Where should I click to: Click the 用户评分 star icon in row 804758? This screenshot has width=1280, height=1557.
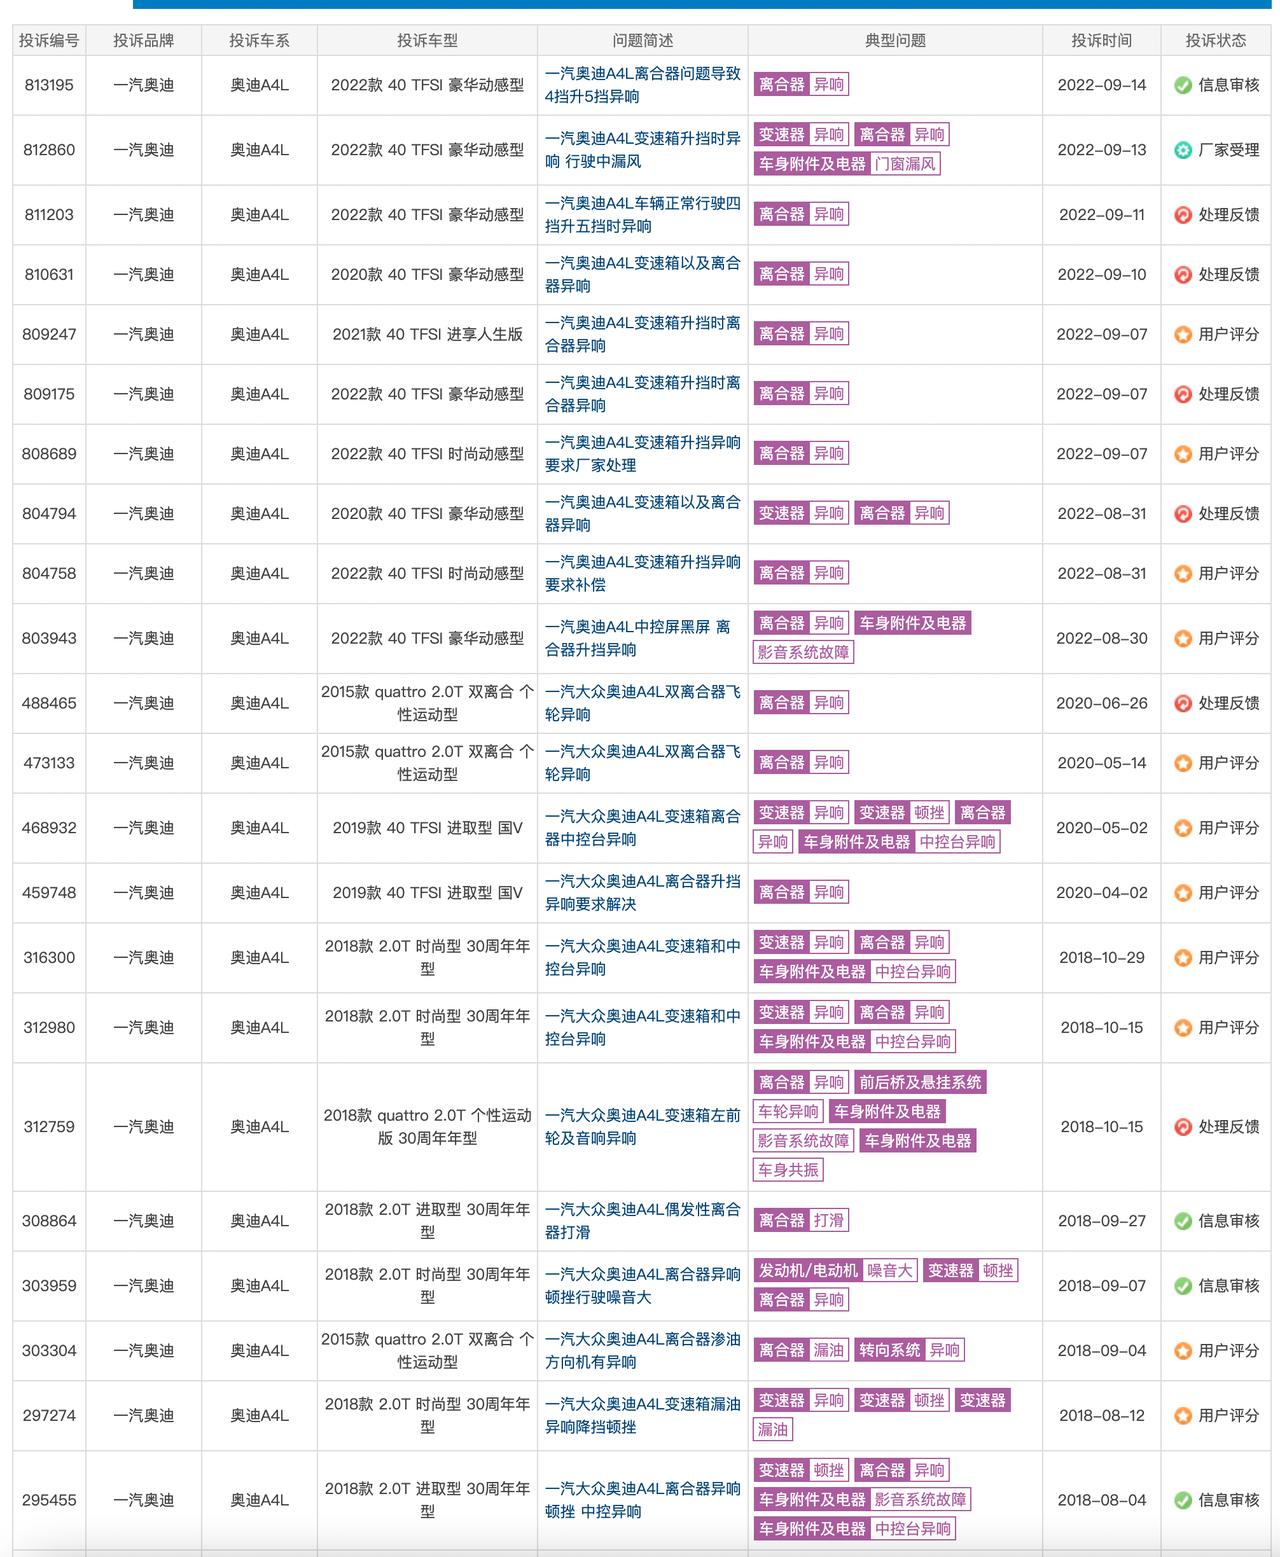coord(1183,574)
